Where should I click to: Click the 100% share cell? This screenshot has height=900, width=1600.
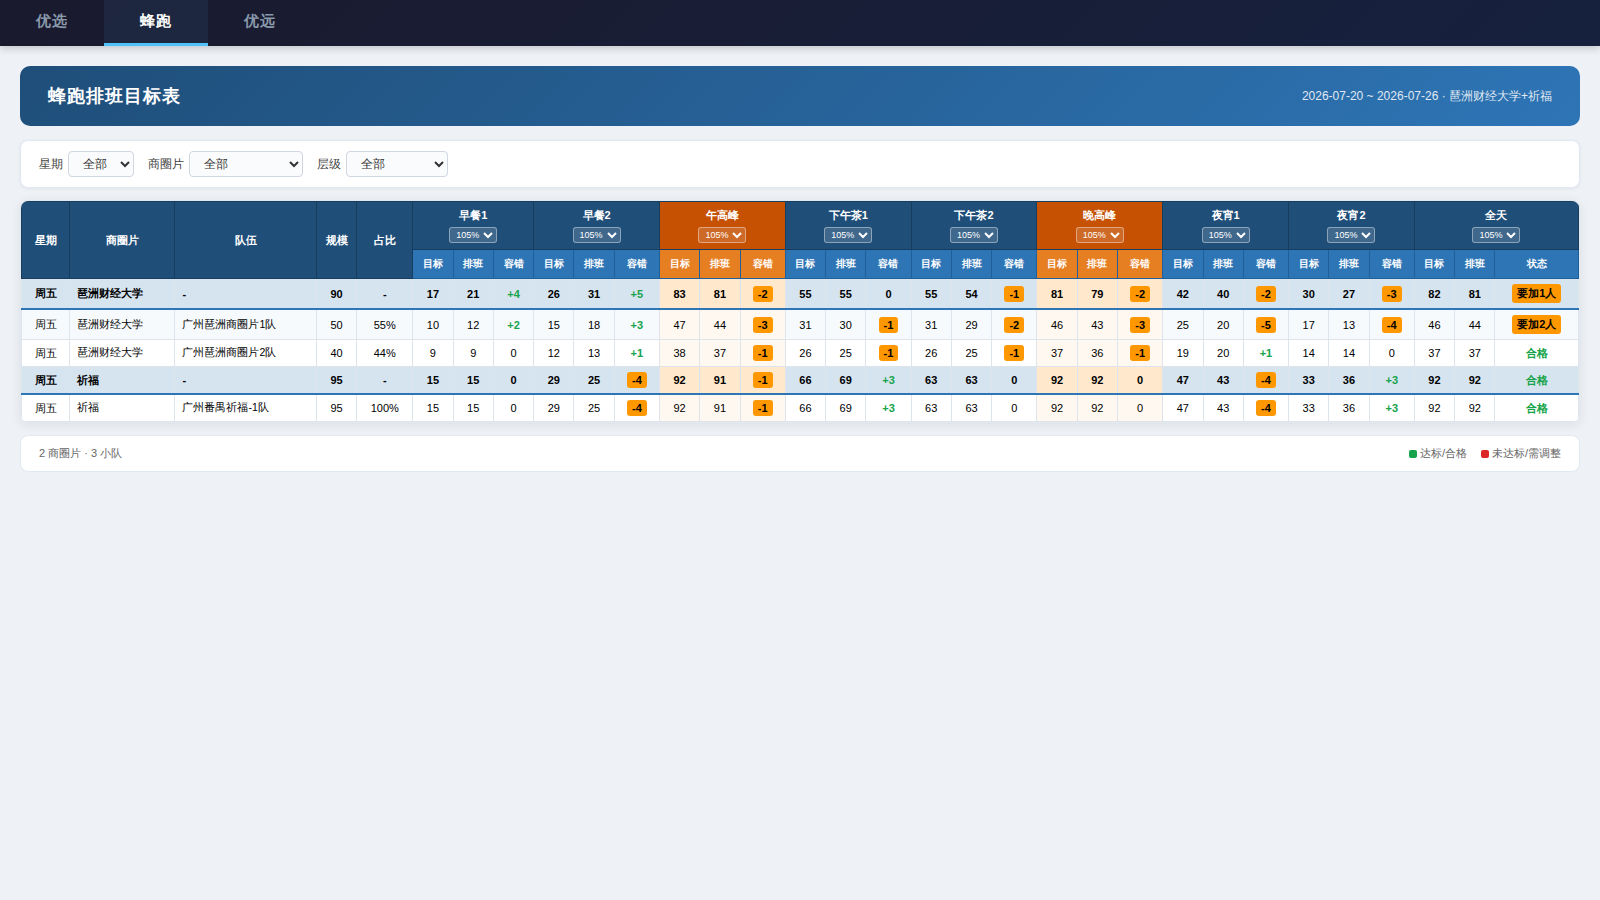pyautogui.click(x=385, y=408)
